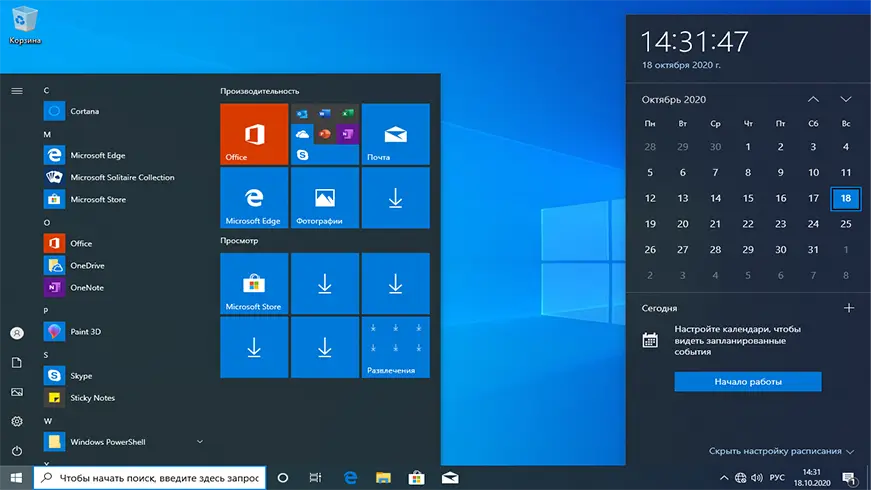Click the Начало работы button
This screenshot has height=490, width=871.
pyautogui.click(x=748, y=382)
